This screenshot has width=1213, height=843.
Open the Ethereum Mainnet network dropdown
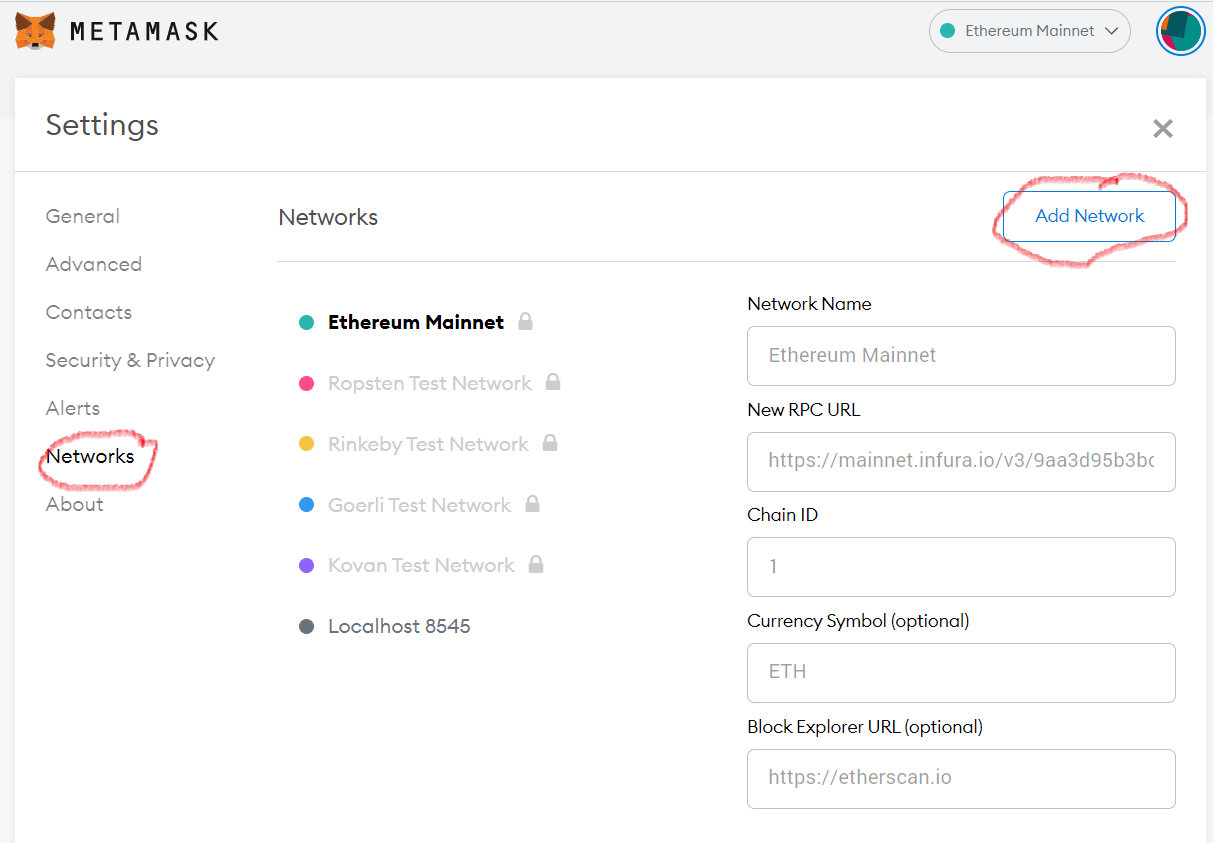1030,31
